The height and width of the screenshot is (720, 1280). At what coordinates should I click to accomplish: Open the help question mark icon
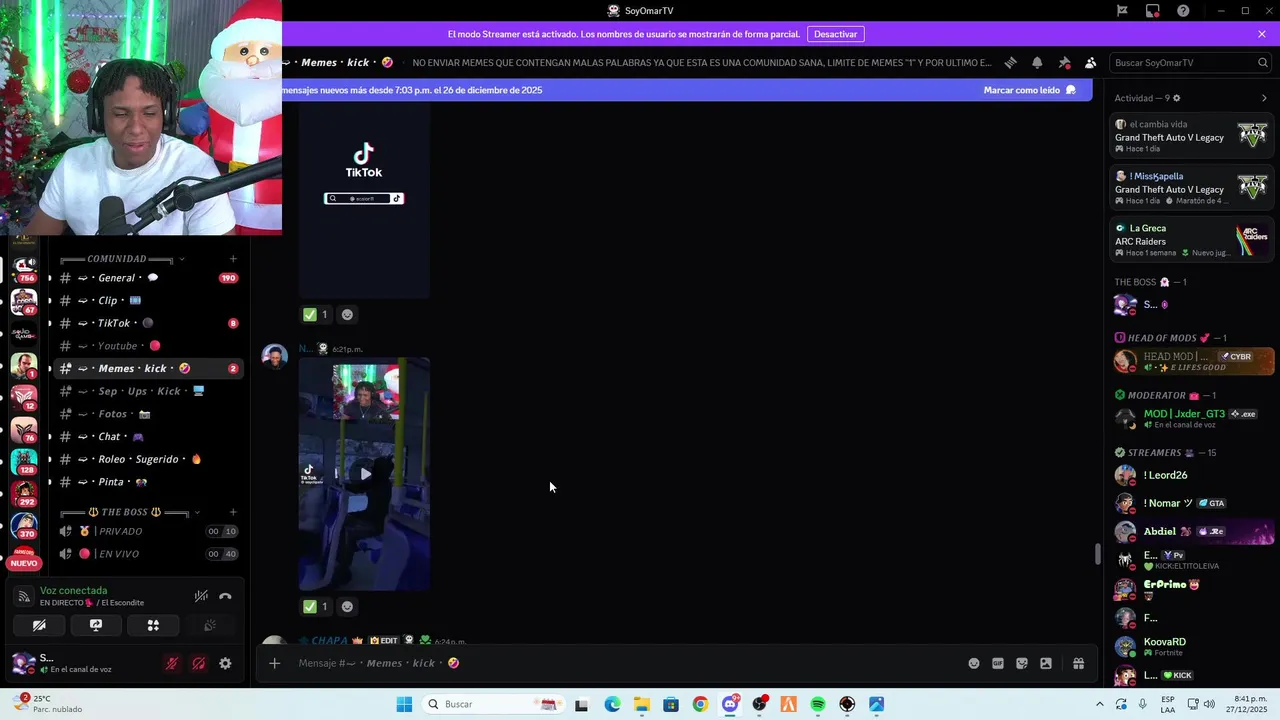[1183, 11]
